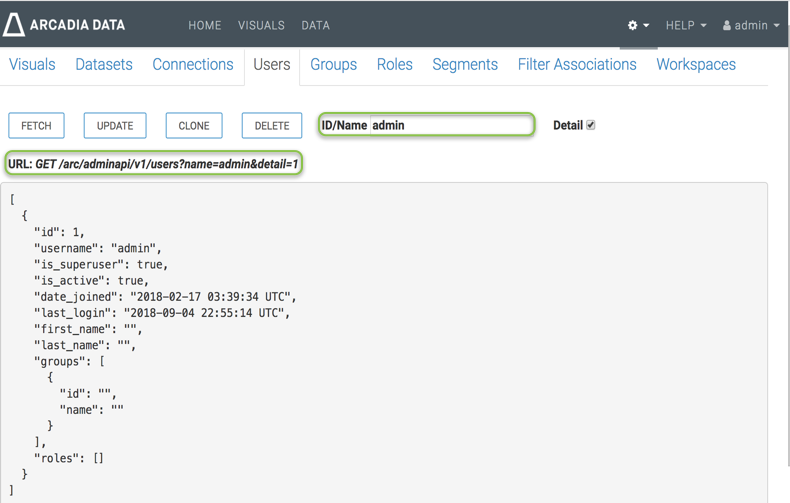Select the Users tab
The image size is (790, 503).
tap(272, 64)
